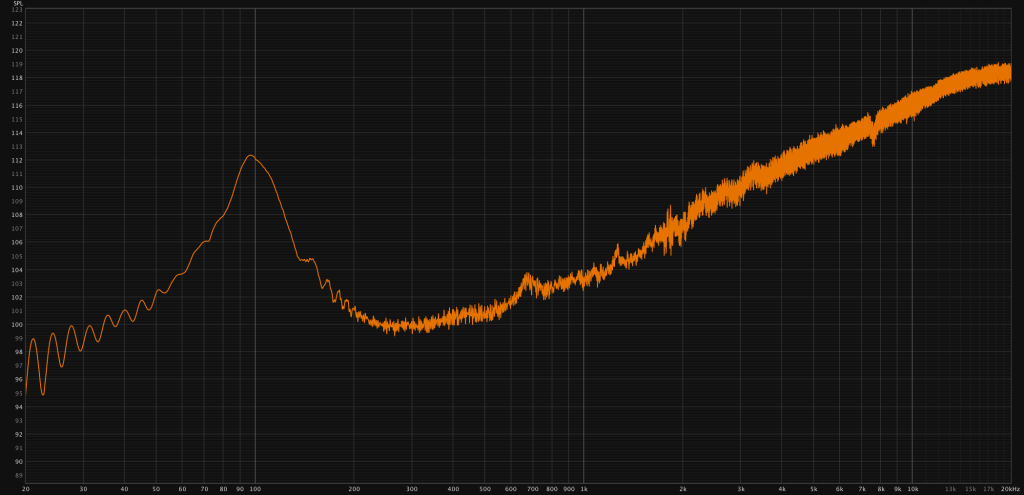Click the 95 value on the SPL axis

[17, 393]
